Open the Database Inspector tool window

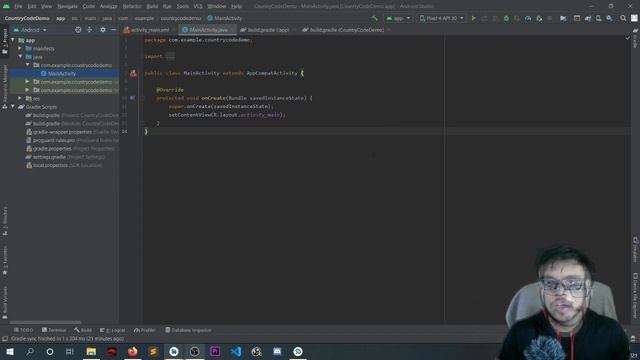(188, 330)
